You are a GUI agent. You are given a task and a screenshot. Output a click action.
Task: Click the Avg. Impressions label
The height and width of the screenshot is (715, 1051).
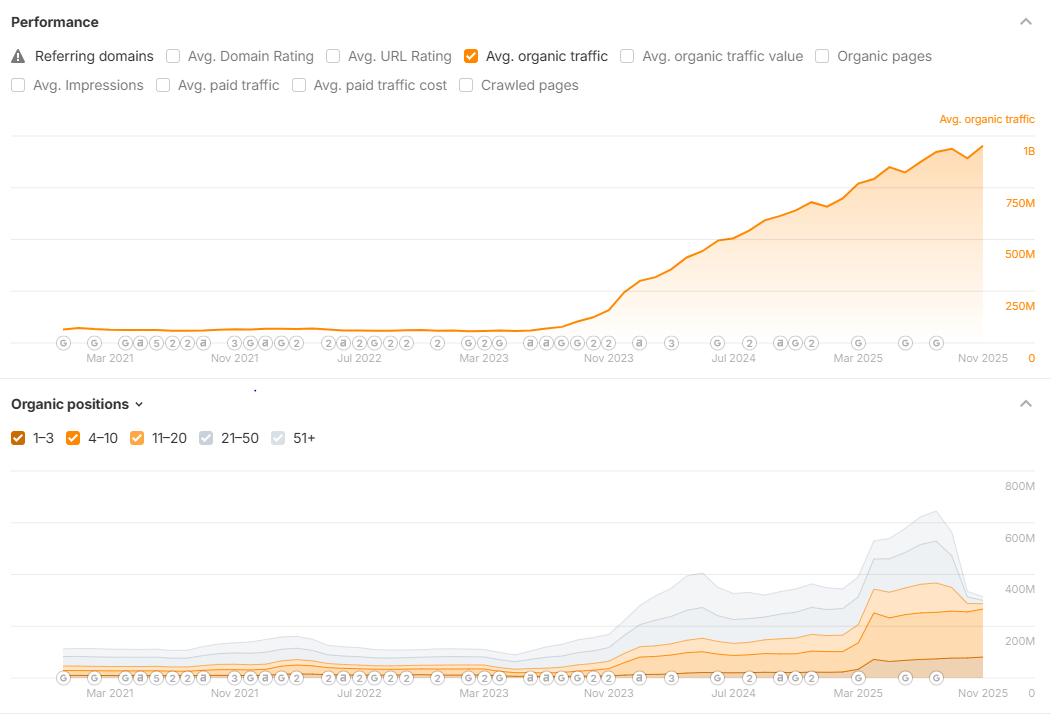click(88, 85)
